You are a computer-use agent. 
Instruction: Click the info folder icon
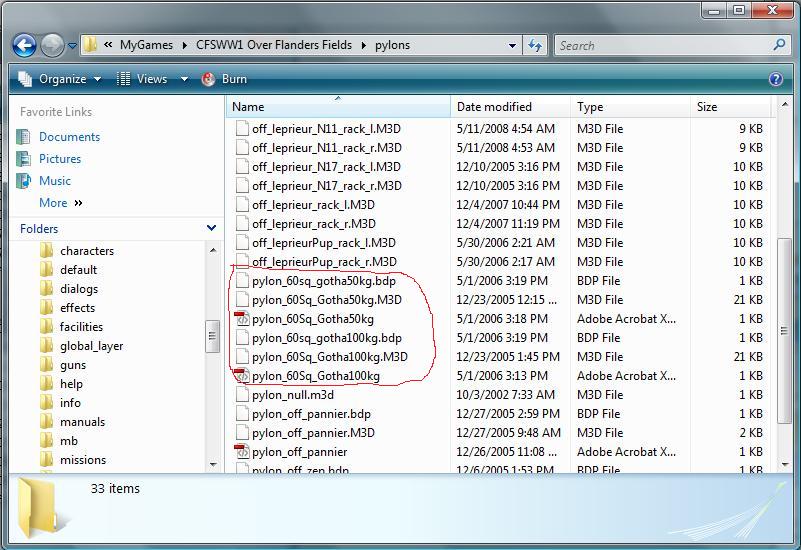[x=46, y=402]
